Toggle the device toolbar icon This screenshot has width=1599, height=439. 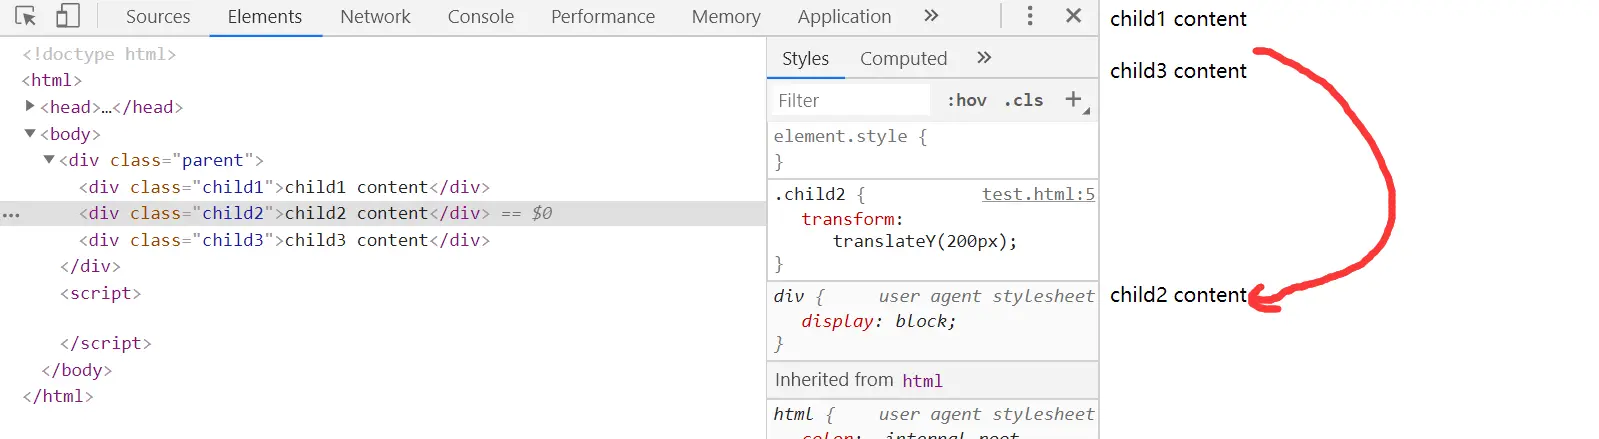pos(67,16)
